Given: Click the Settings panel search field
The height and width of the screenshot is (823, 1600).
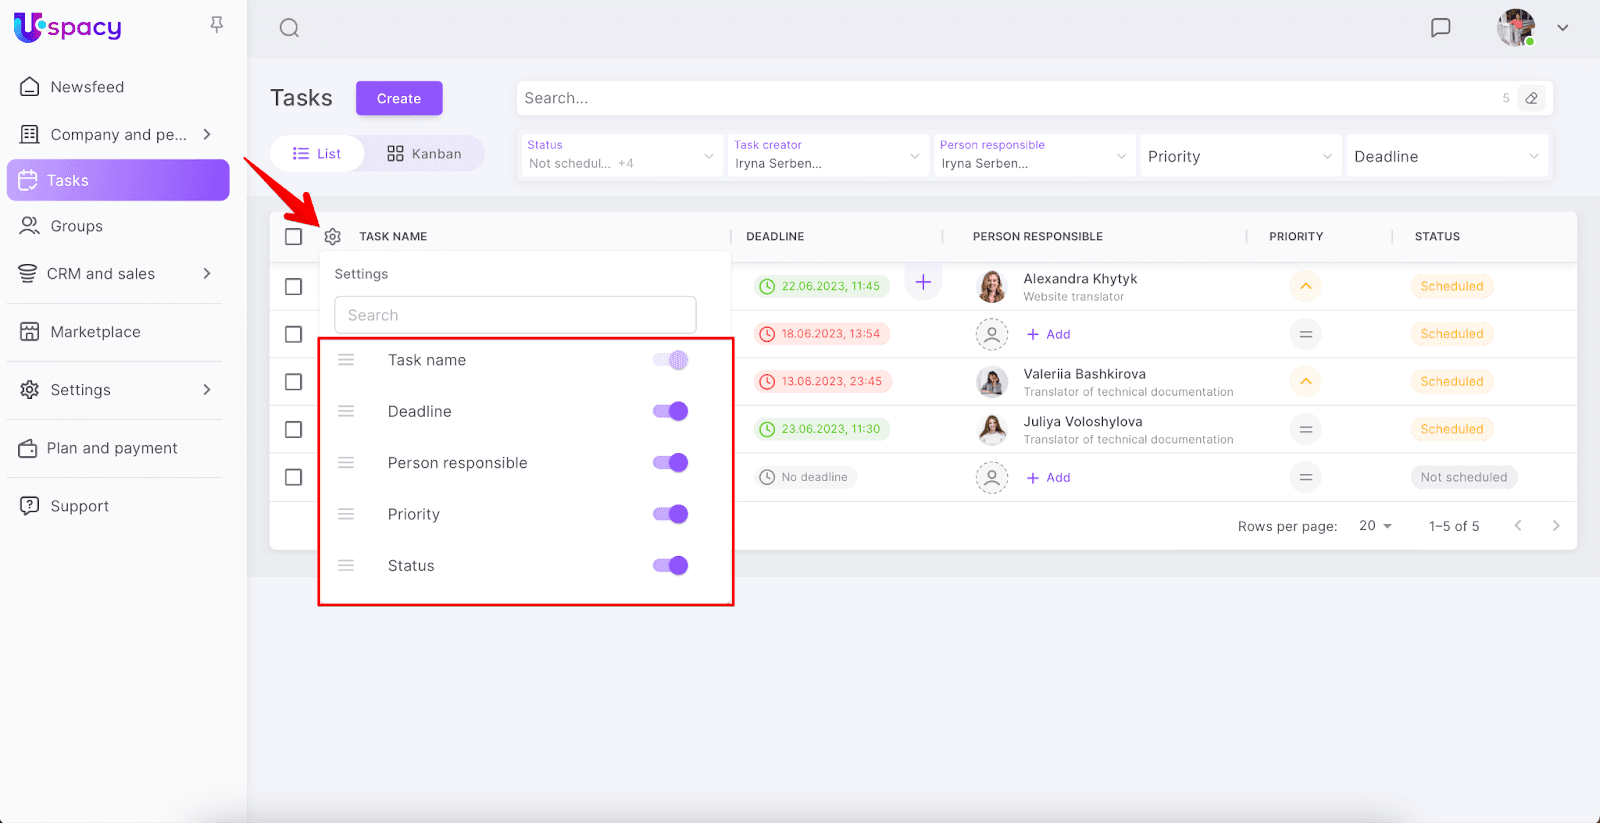Looking at the screenshot, I should (x=515, y=315).
